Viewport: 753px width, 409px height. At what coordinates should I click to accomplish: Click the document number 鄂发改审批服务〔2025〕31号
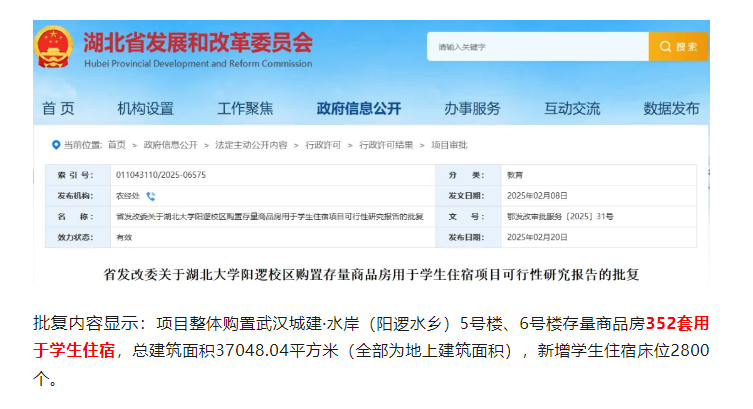(x=560, y=217)
